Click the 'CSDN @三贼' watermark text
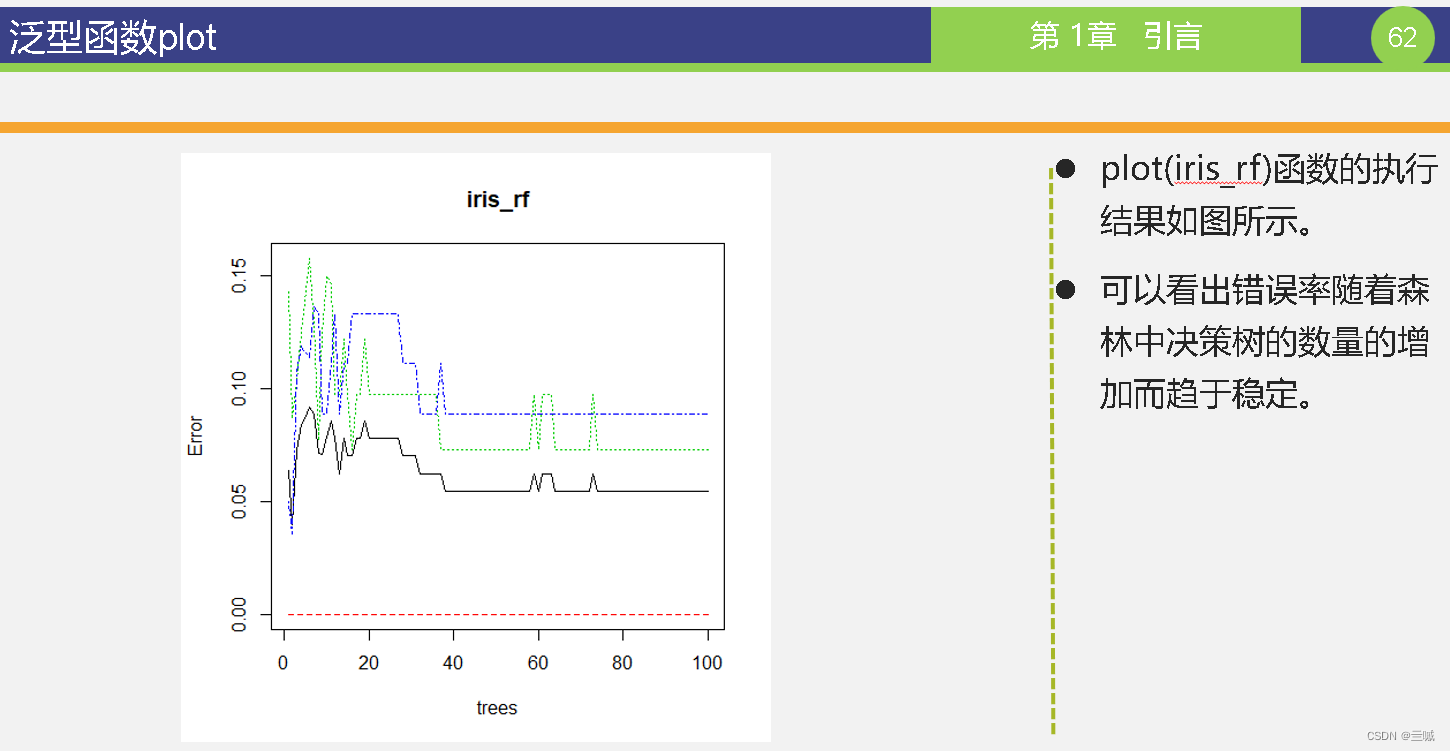Image resolution: width=1450 pixels, height=751 pixels. pyautogui.click(x=1400, y=735)
